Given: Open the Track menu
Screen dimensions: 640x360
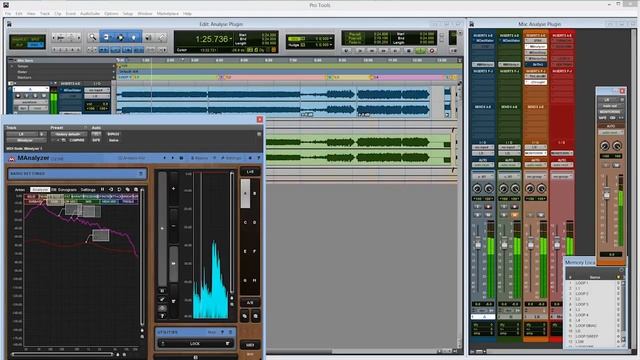Looking at the screenshot, I should click(44, 13).
